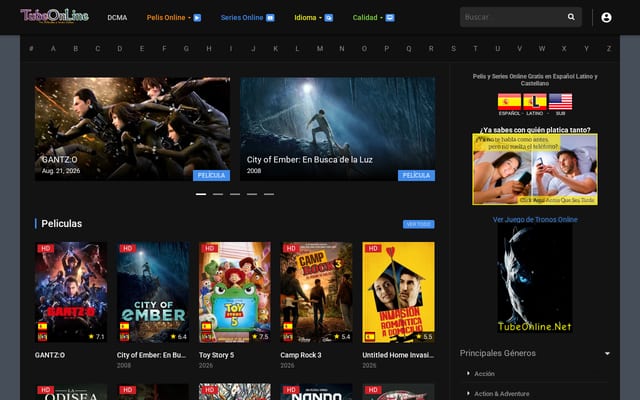This screenshot has width=640, height=400.
Task: Click the TubeOnLine logo
Action: tap(55, 16)
